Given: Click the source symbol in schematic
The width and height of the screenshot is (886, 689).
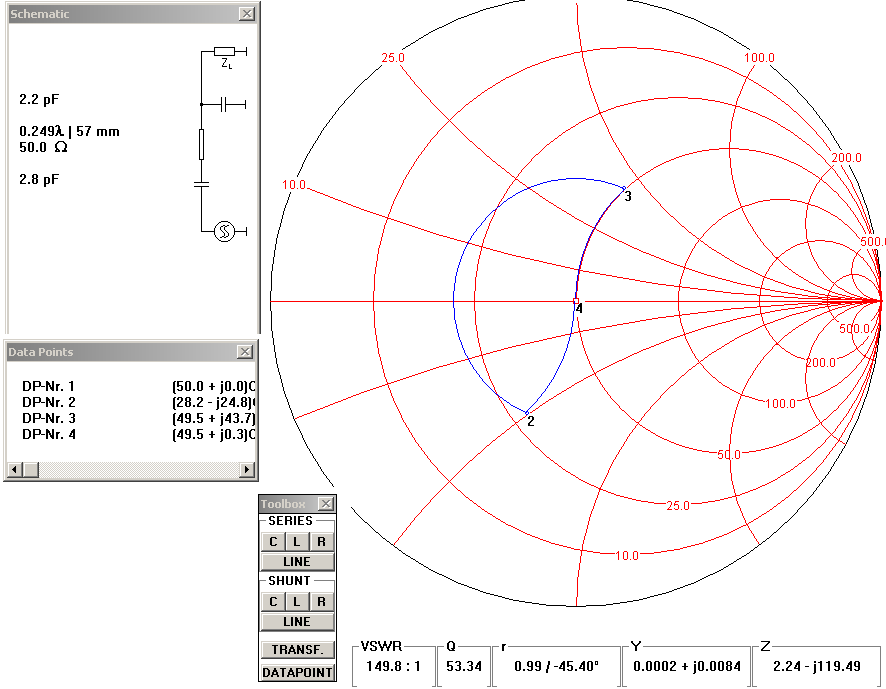Looking at the screenshot, I should point(224,231).
